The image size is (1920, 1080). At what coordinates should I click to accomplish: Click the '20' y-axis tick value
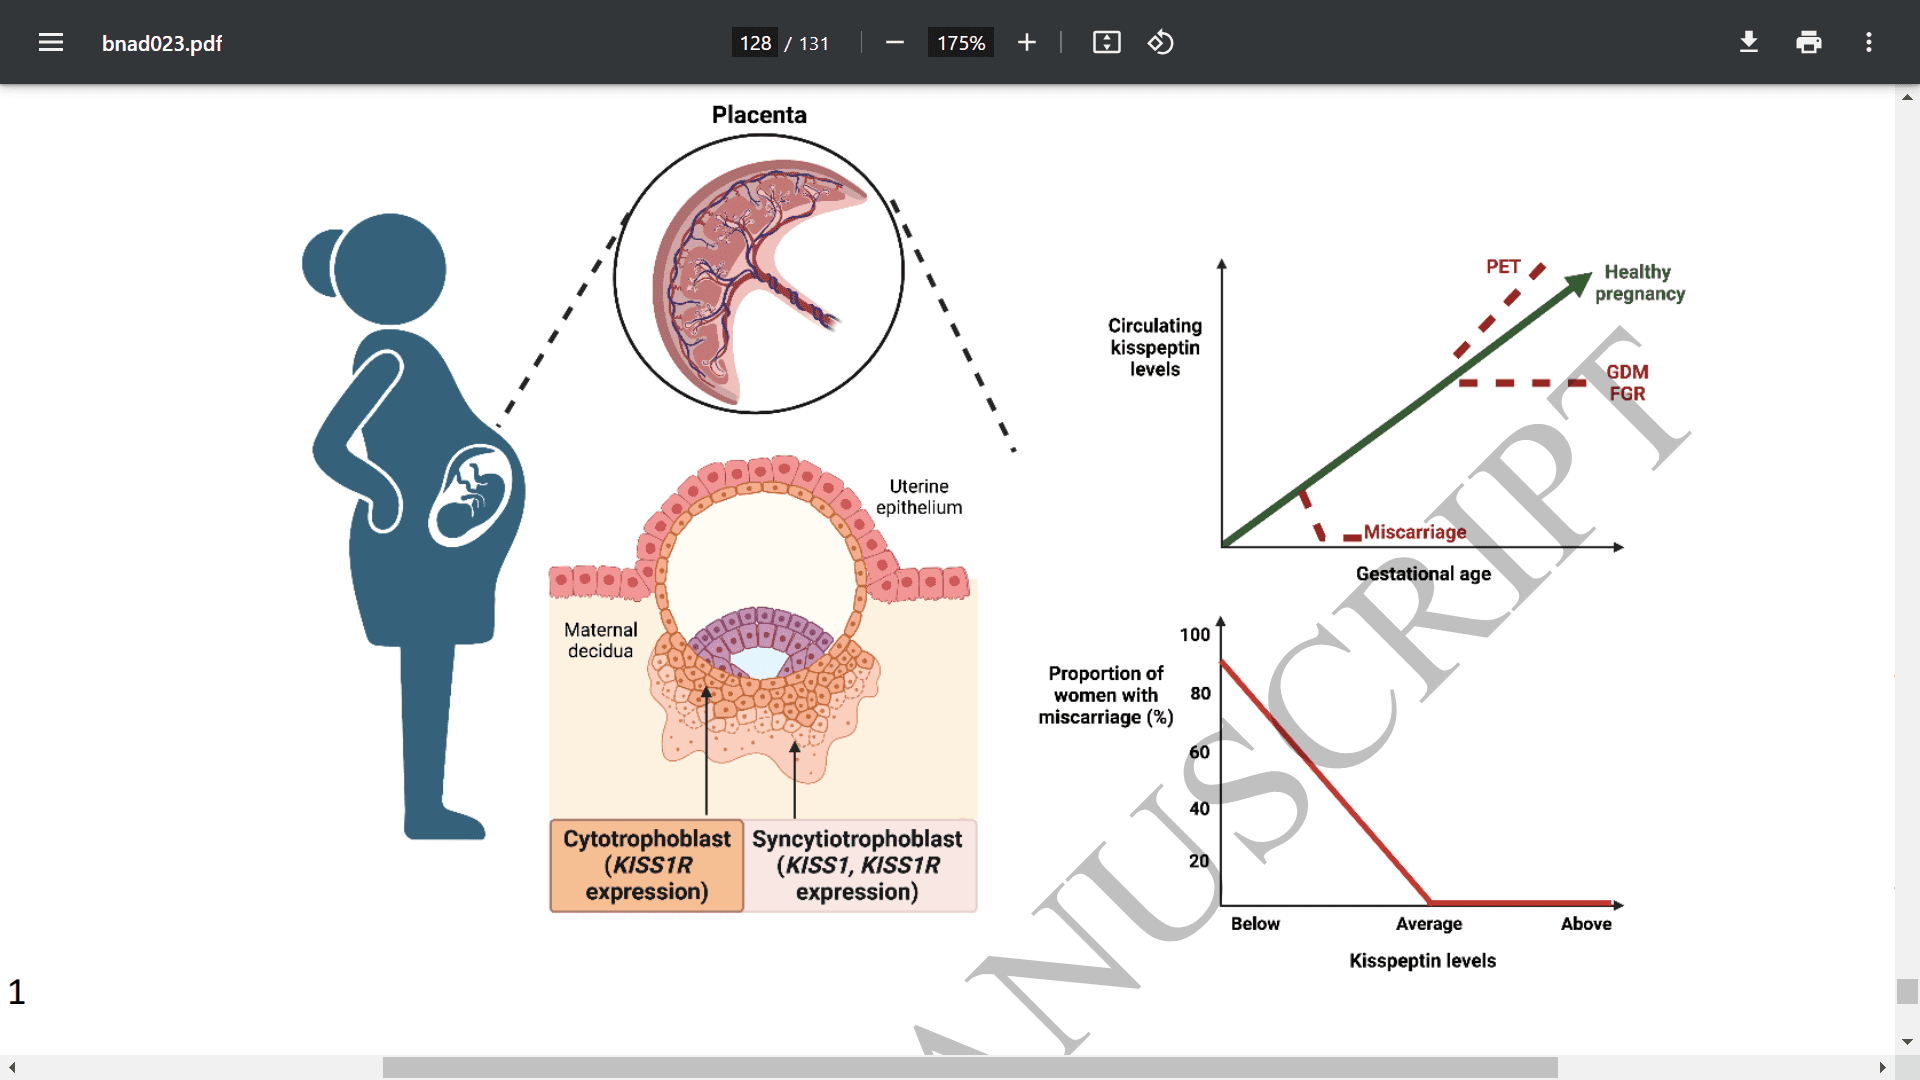(1199, 861)
